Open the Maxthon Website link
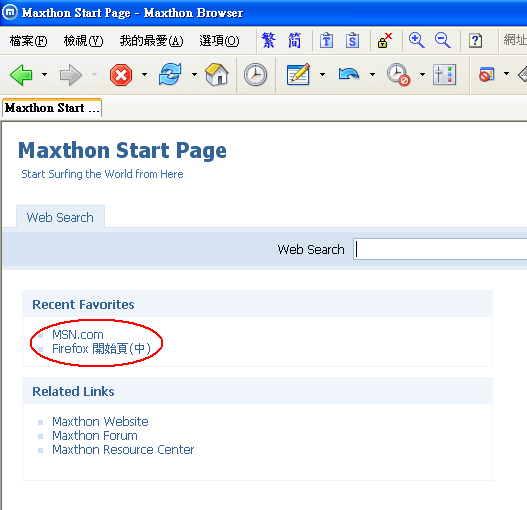Viewport: 527px width, 510px height. click(100, 421)
